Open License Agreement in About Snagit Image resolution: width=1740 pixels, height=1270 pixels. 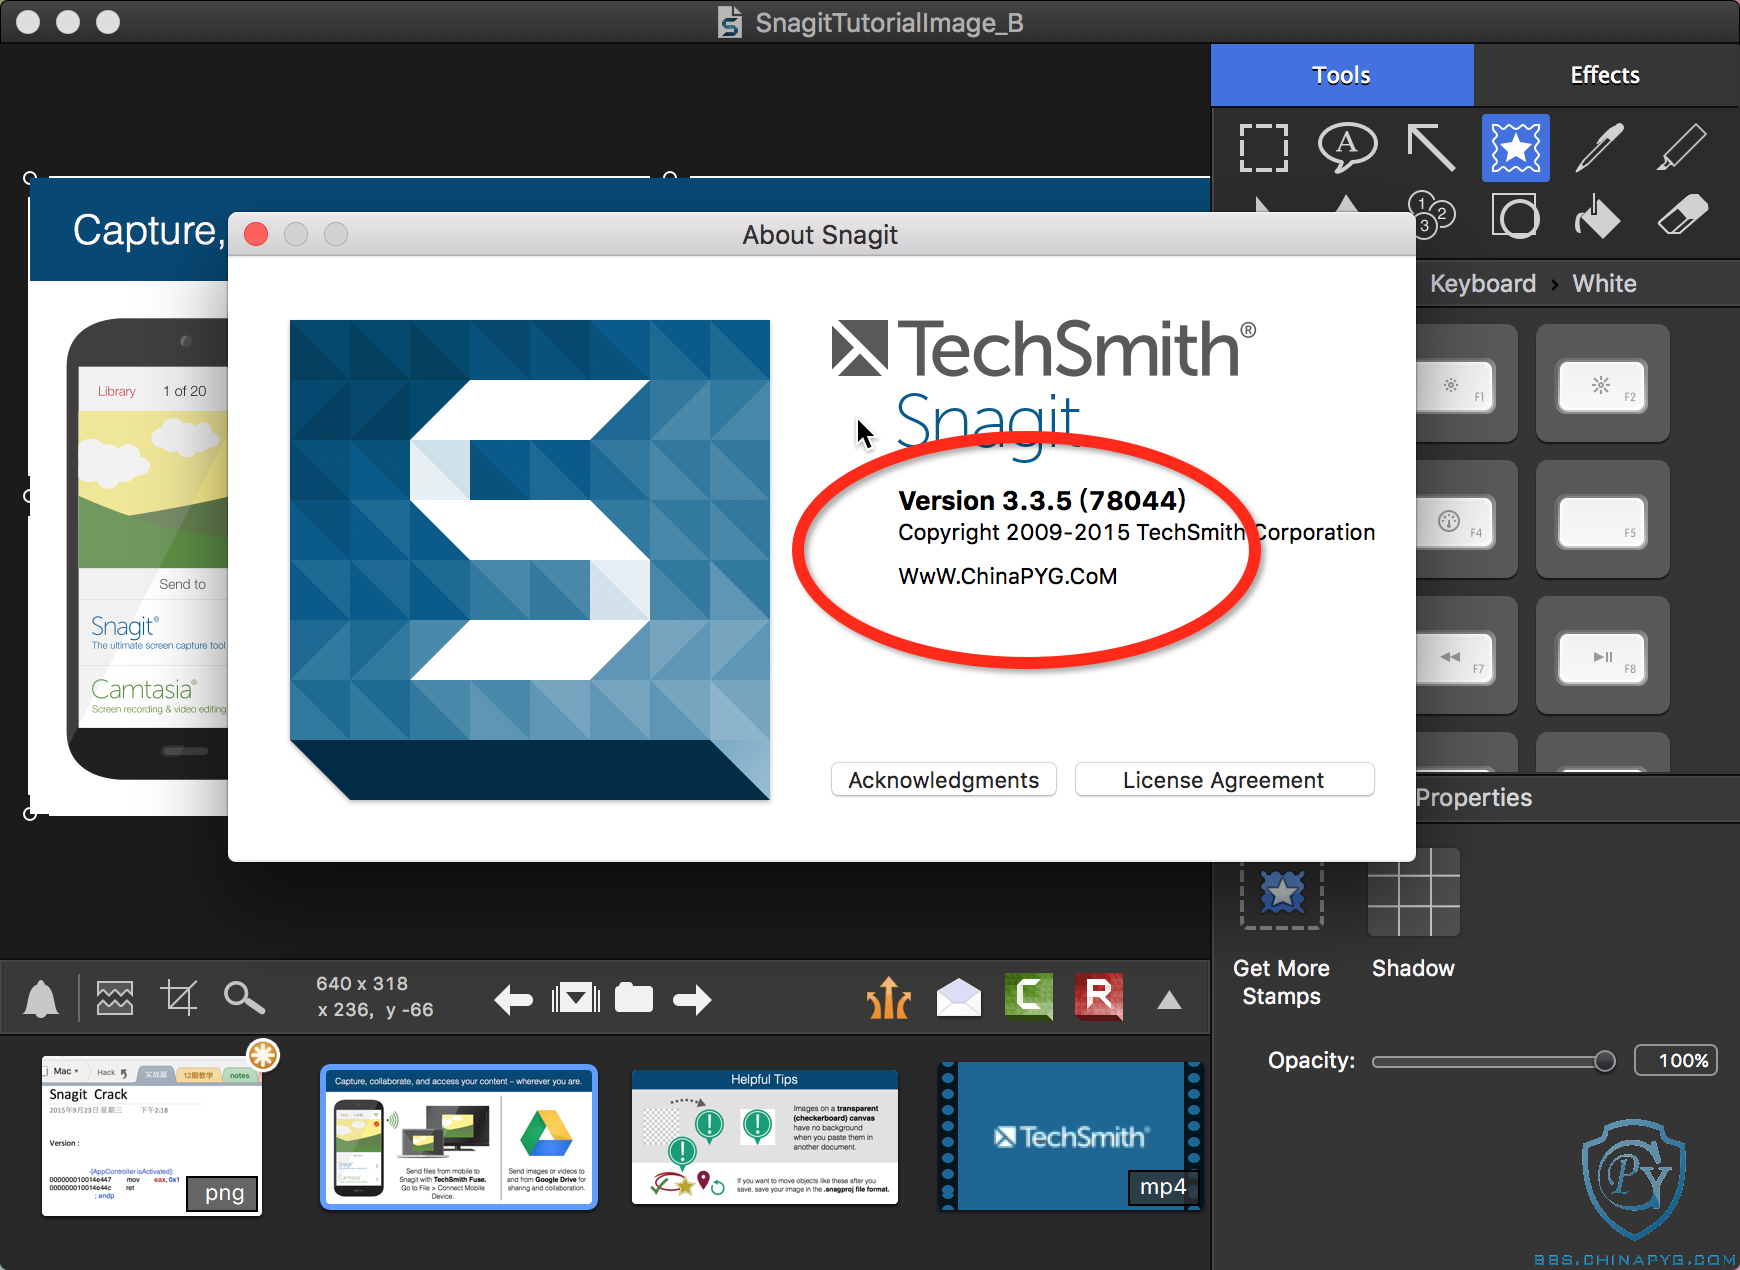[1224, 780]
